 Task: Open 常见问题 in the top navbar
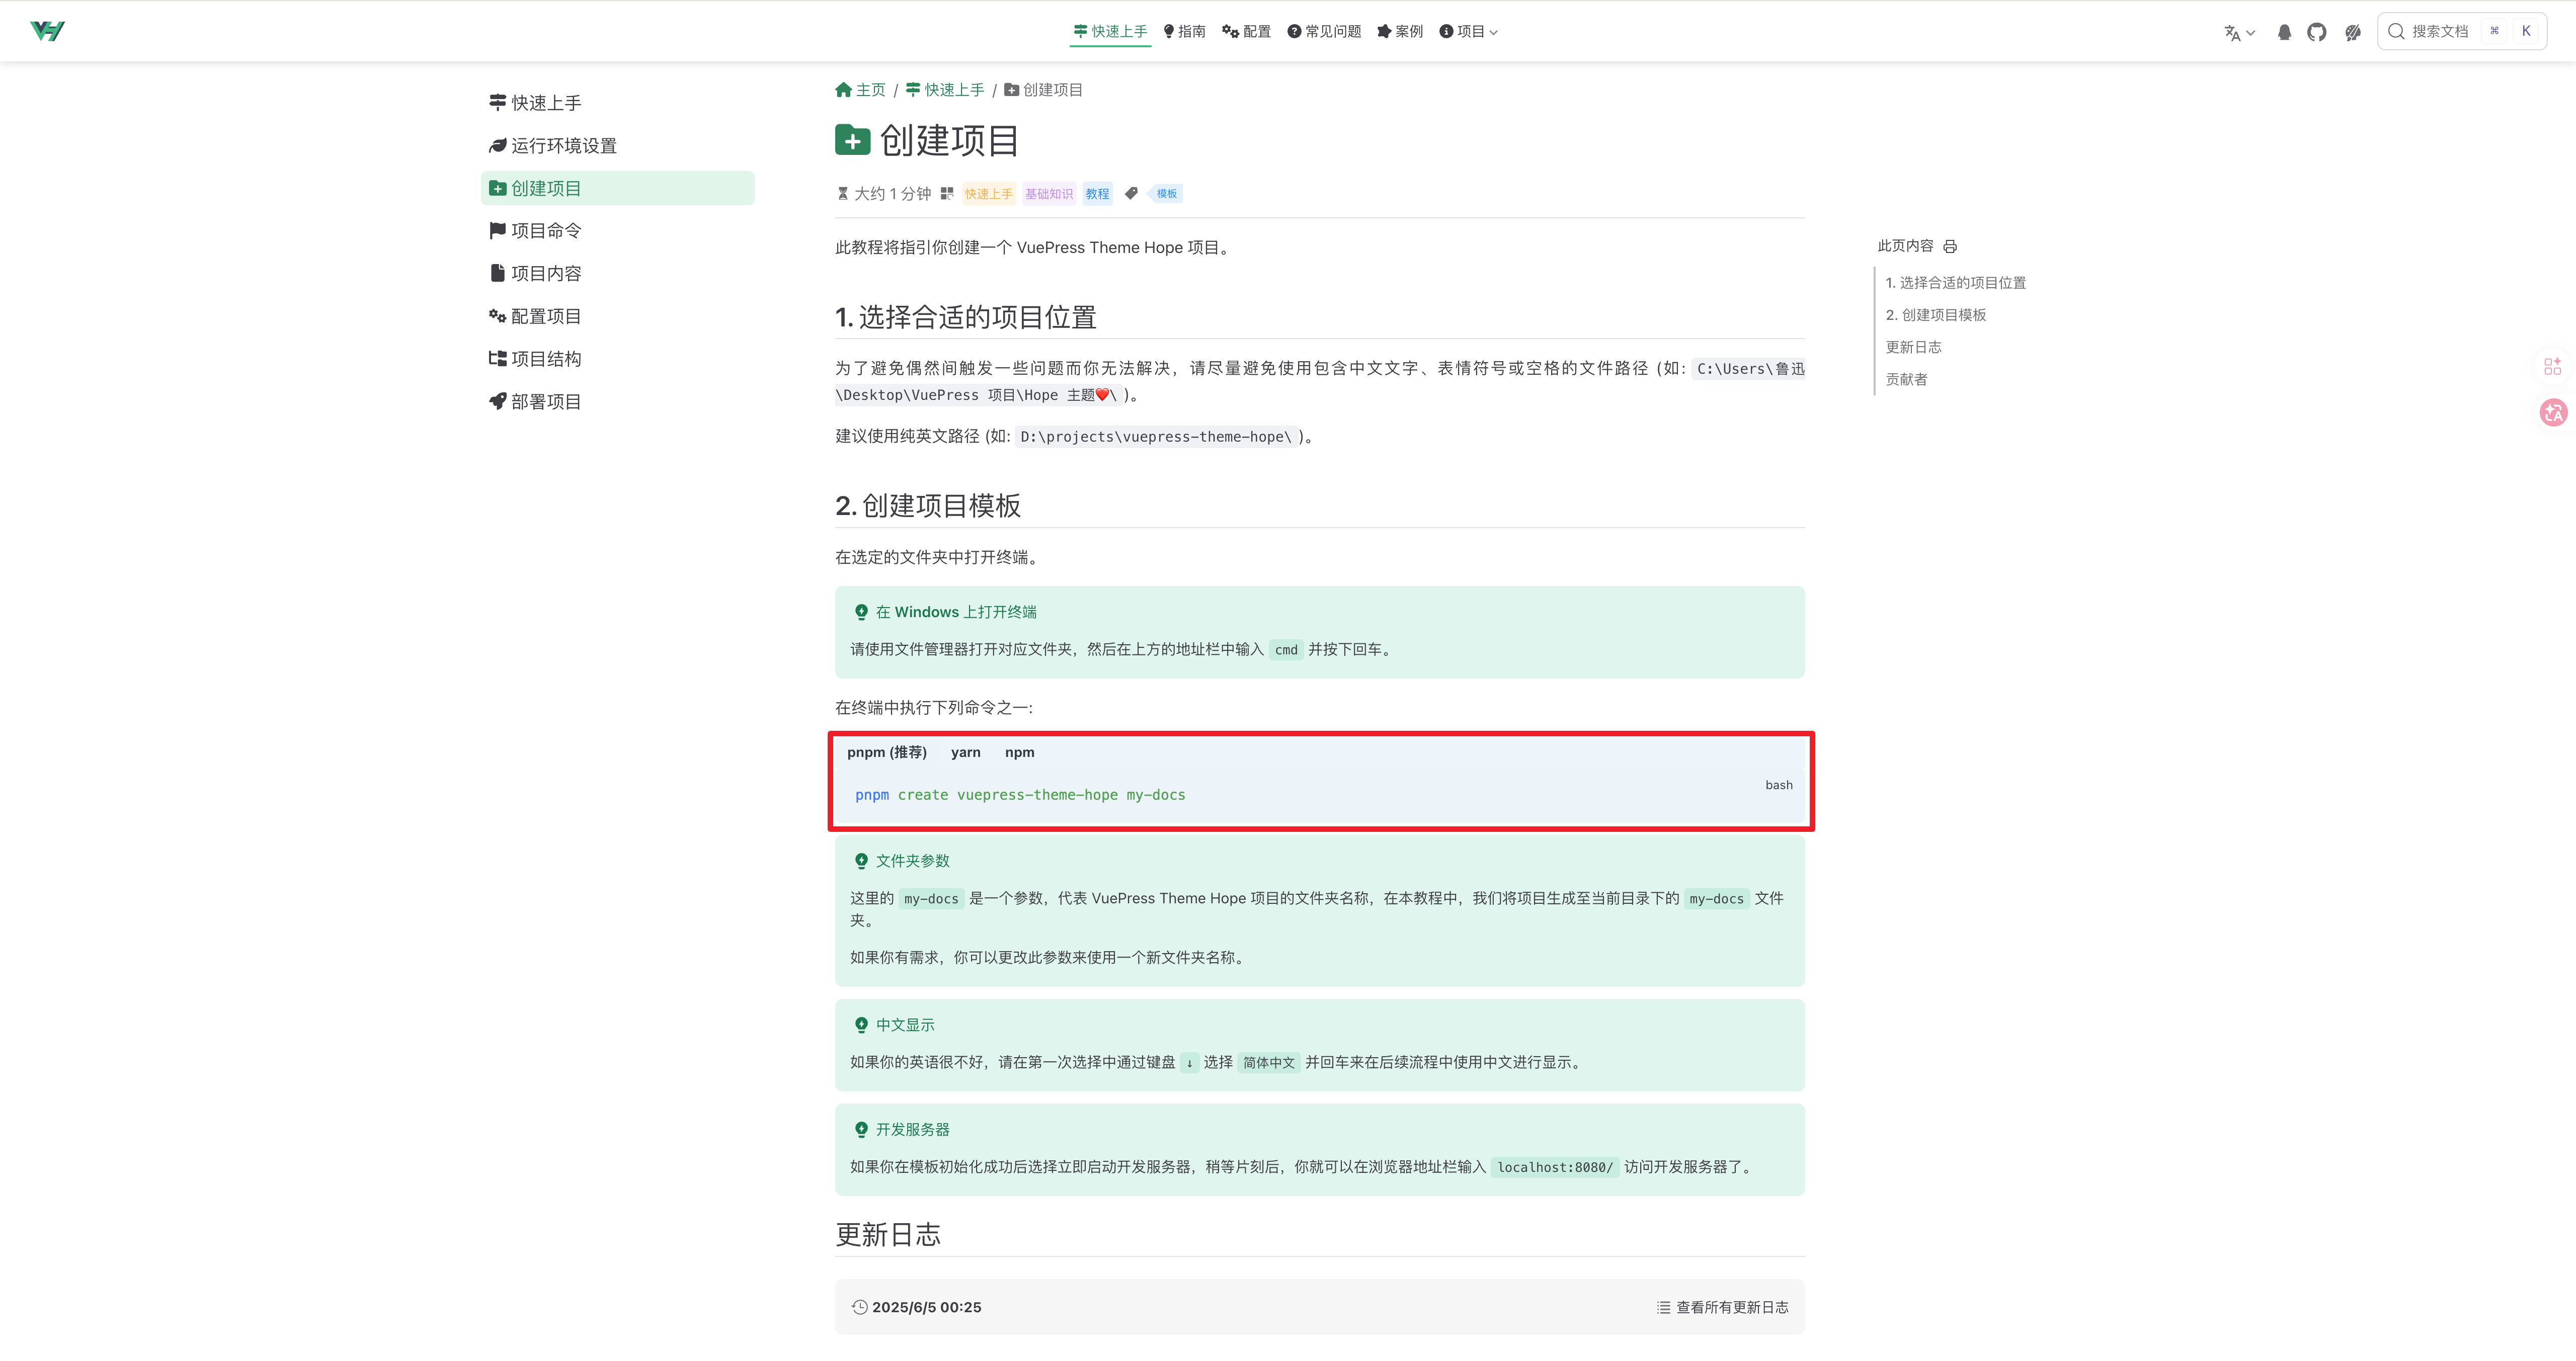(x=1324, y=32)
